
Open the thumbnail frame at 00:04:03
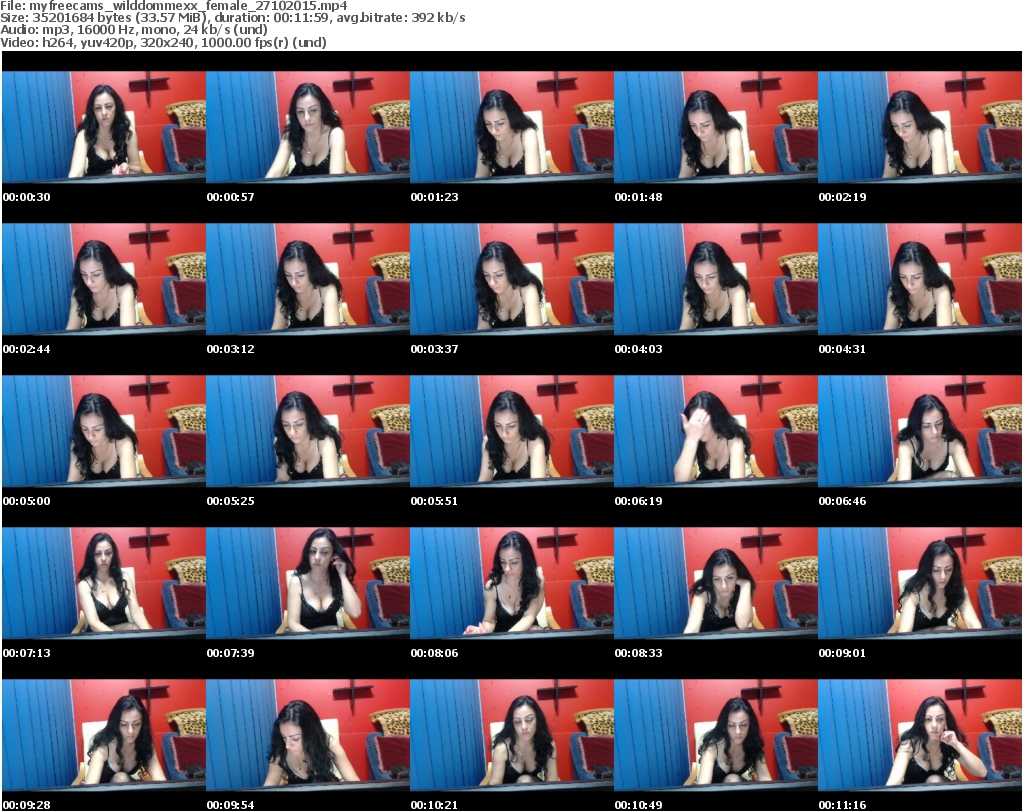(716, 279)
